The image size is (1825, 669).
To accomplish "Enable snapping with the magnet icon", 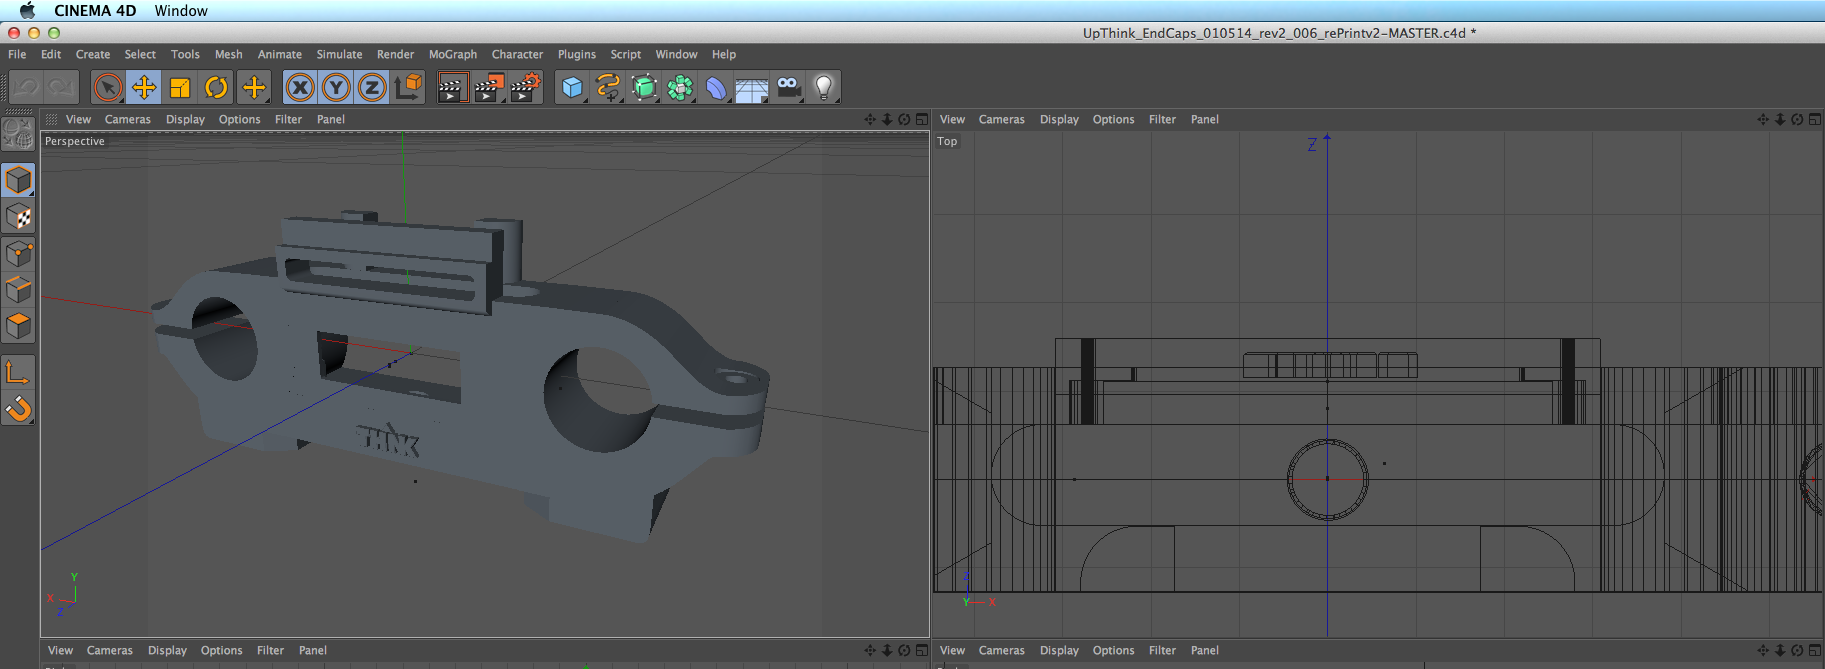I will click(x=19, y=409).
